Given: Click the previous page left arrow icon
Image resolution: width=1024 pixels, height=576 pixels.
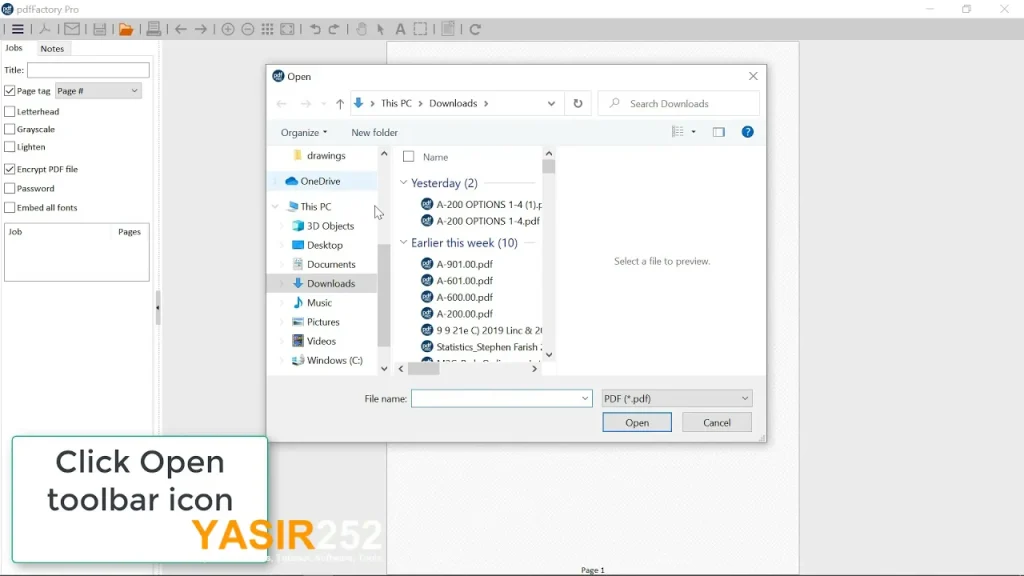Looking at the screenshot, I should tap(181, 29).
